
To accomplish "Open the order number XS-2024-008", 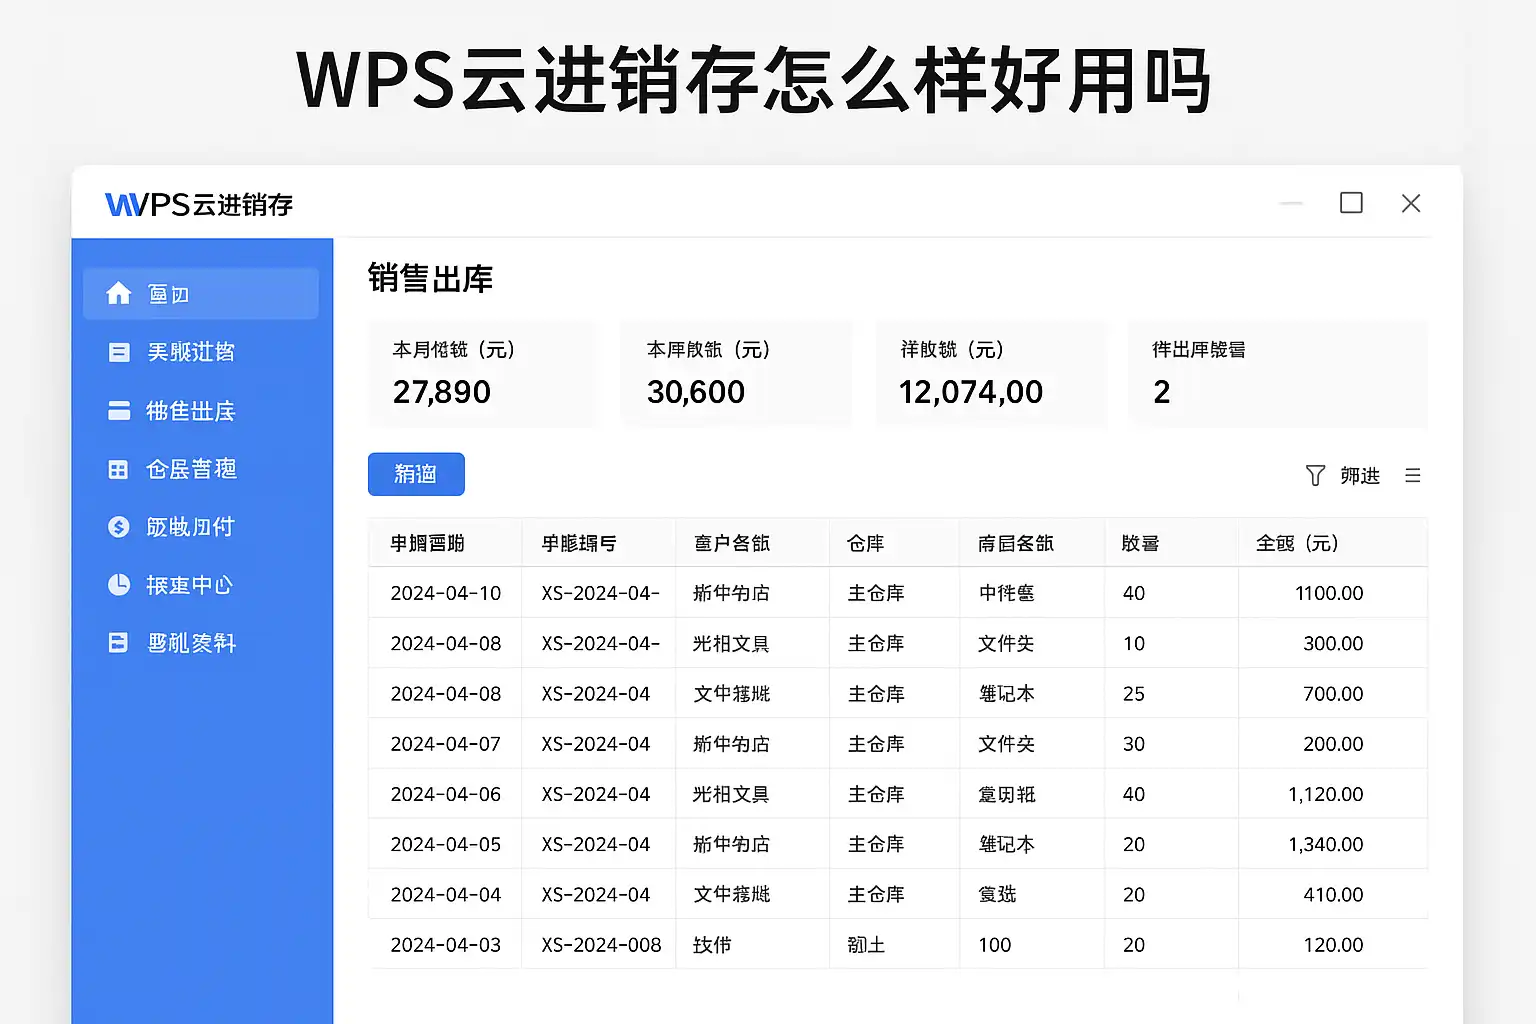I will pyautogui.click(x=602, y=945).
